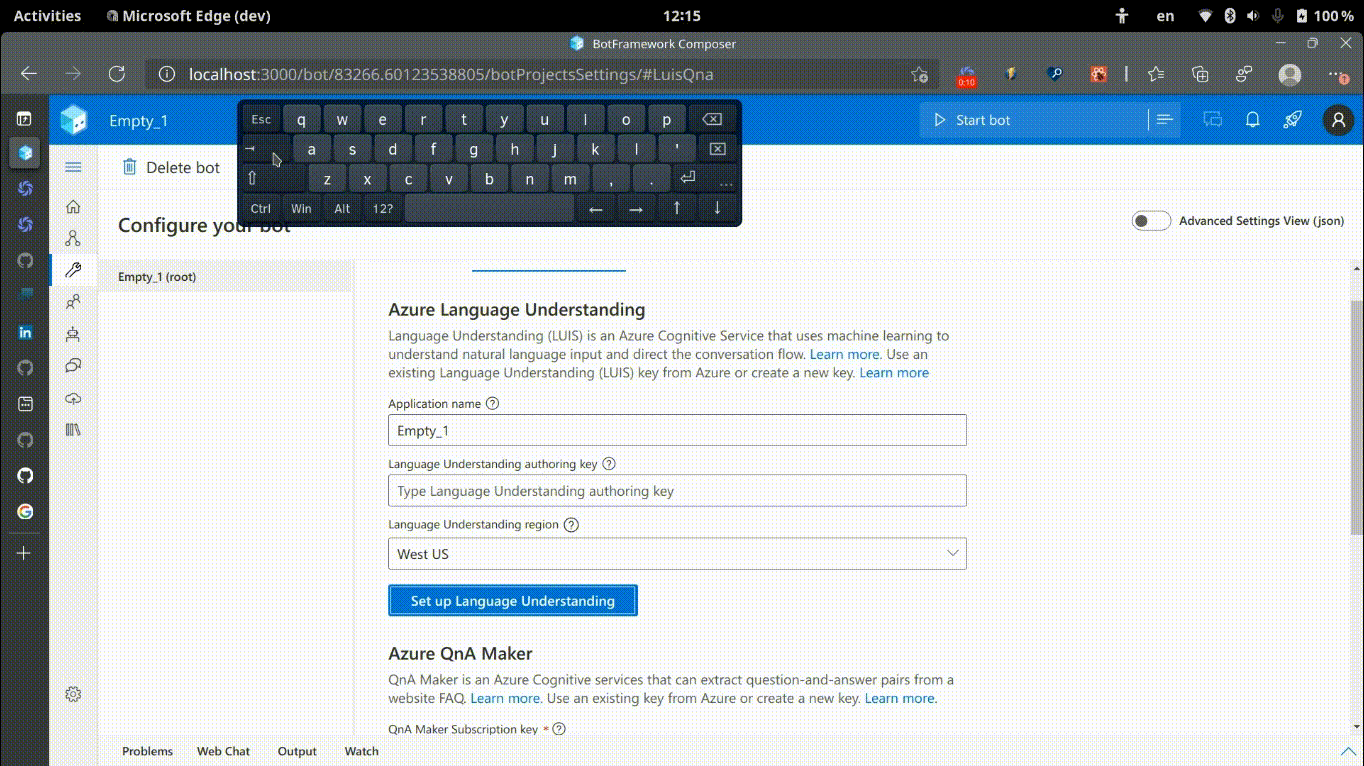The image size is (1364, 766).
Task: Open Learn more link after 'create a new key' in LUIS
Action: [x=894, y=372]
